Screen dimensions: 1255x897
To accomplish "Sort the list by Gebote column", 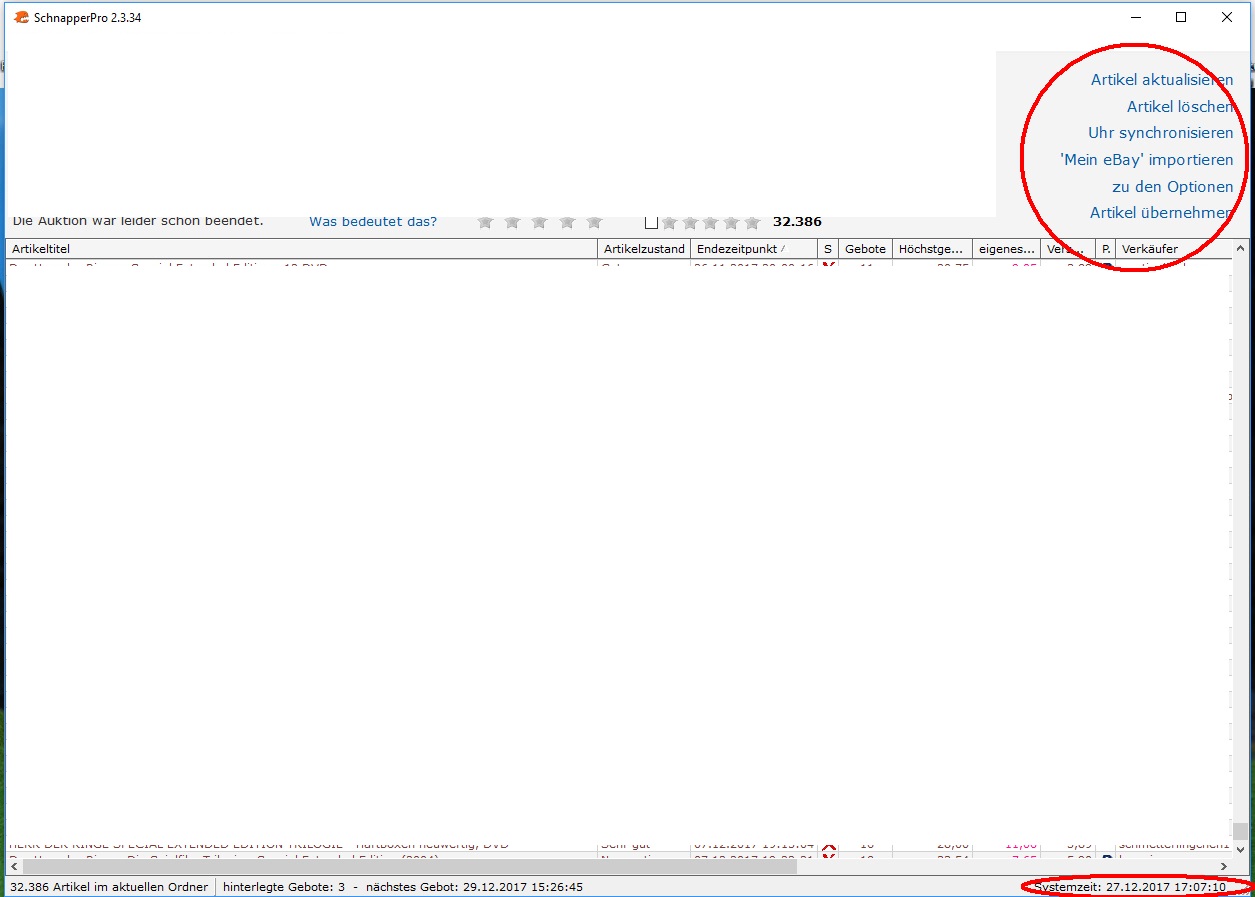I will click(x=865, y=249).
